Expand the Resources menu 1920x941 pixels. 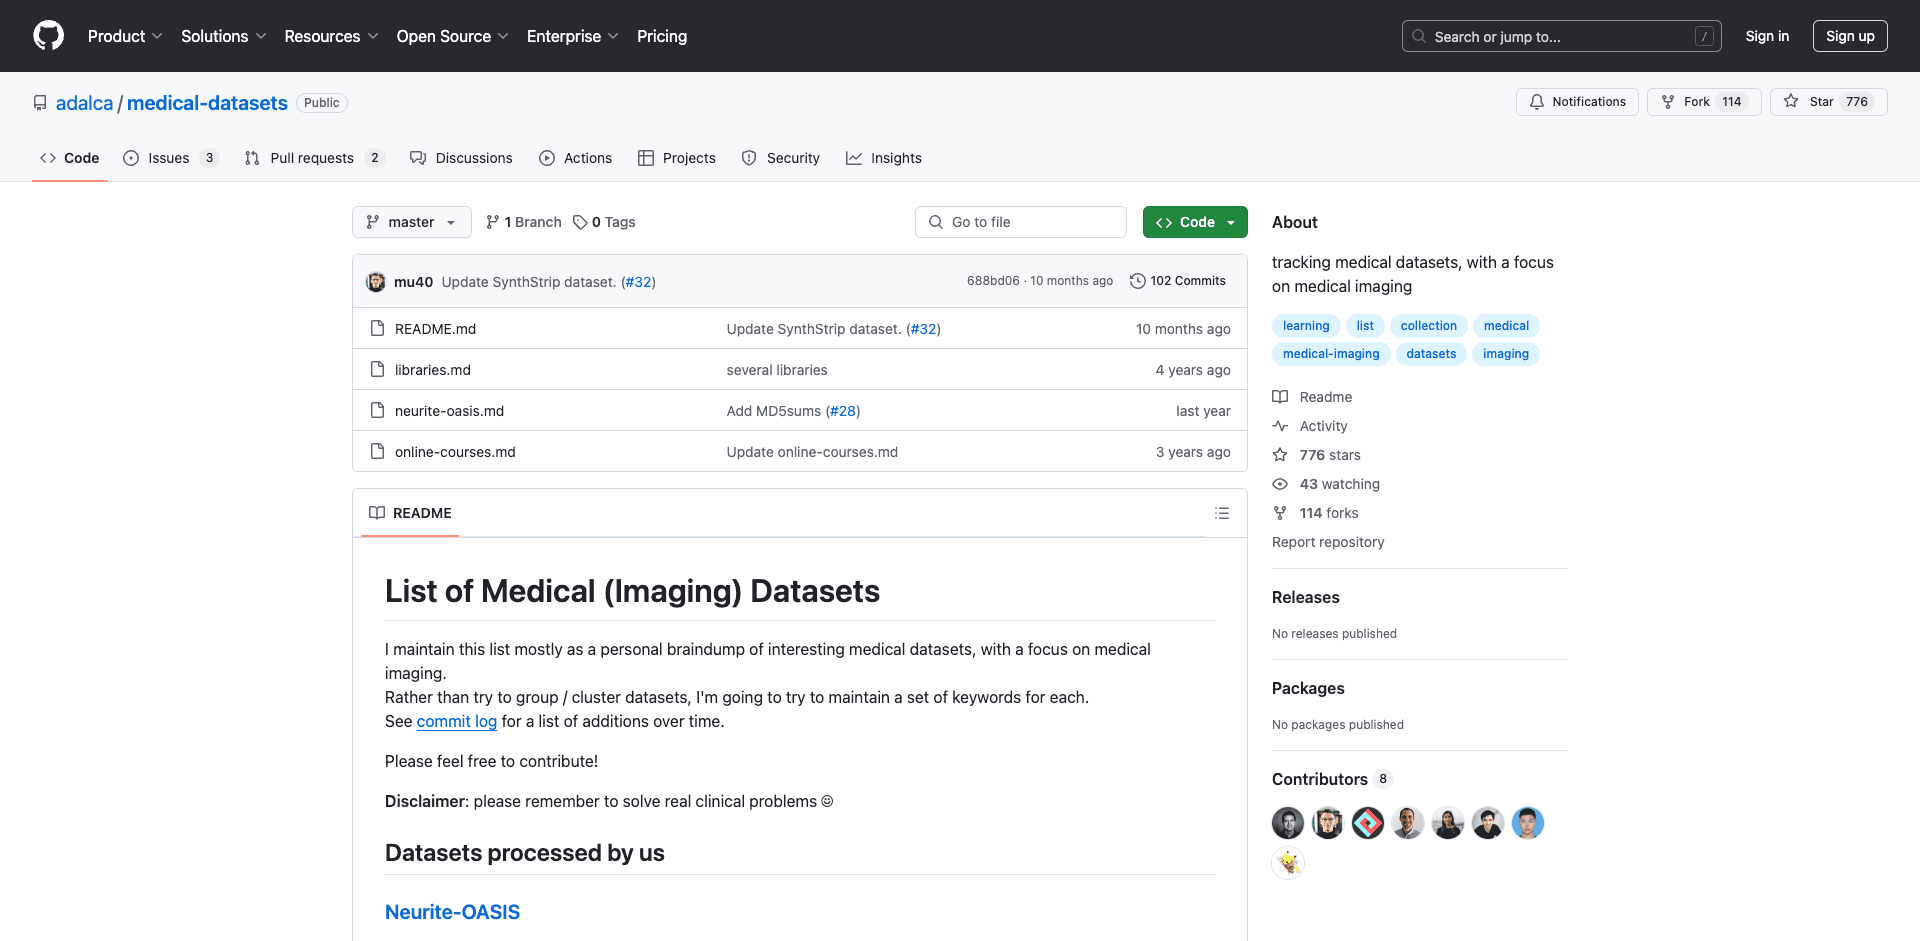click(331, 36)
